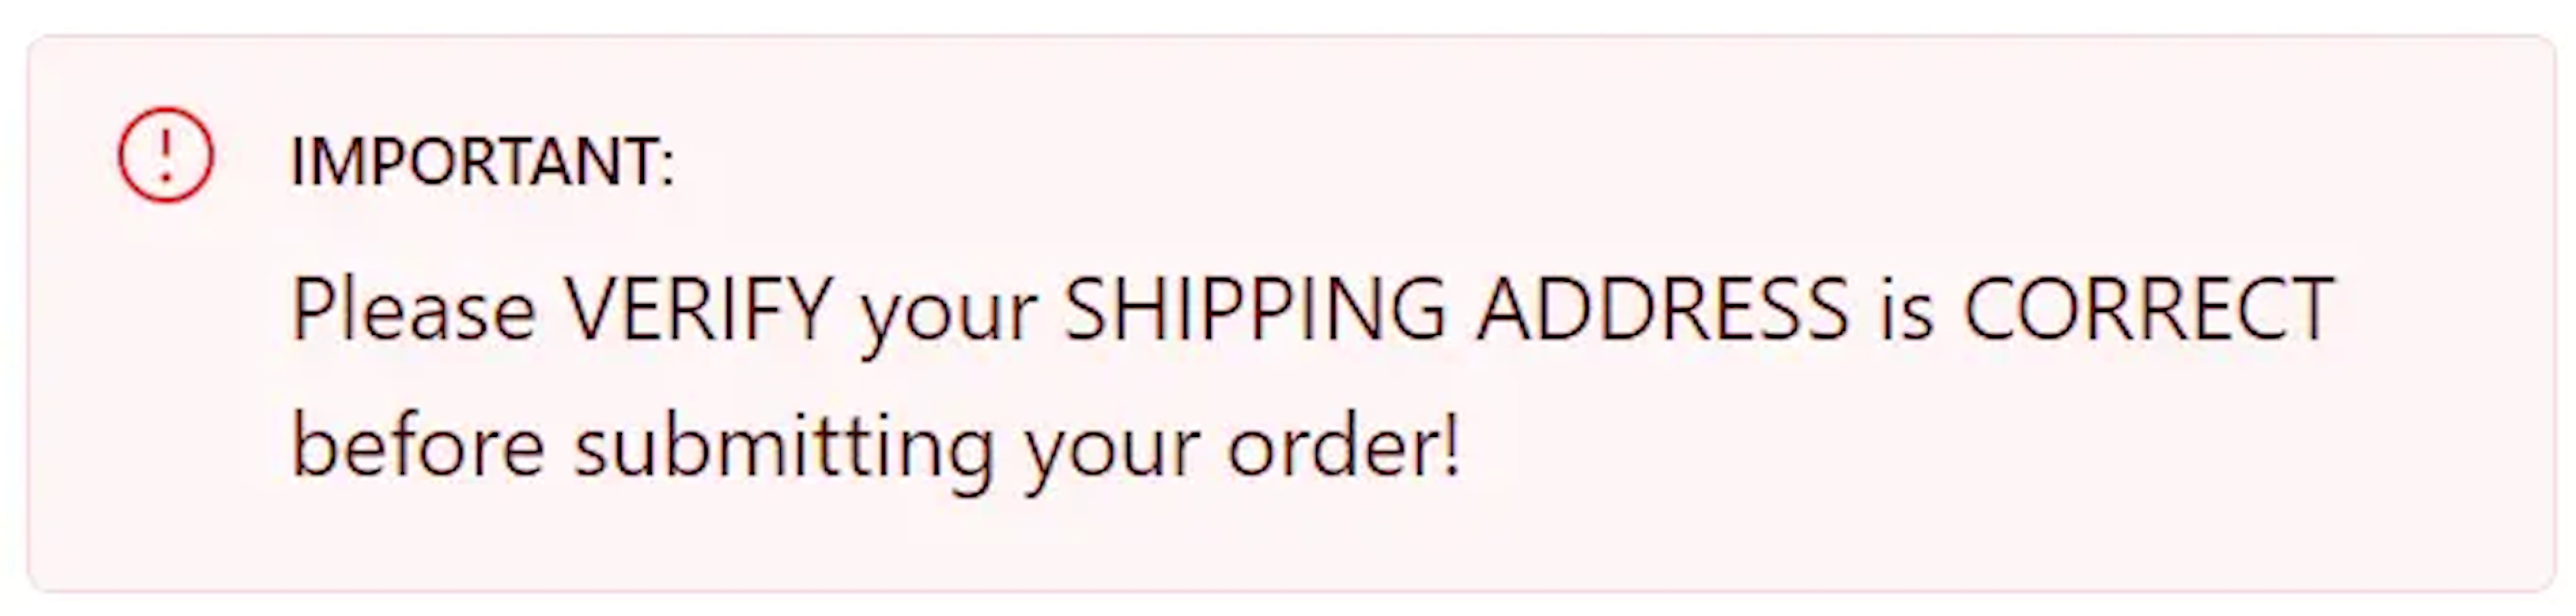Click the red exclamation alert icon
Viewport: 2576px width, 616px height.
point(166,155)
